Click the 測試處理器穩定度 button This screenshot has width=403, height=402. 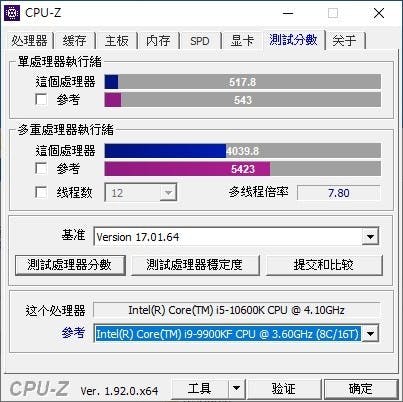tap(195, 265)
